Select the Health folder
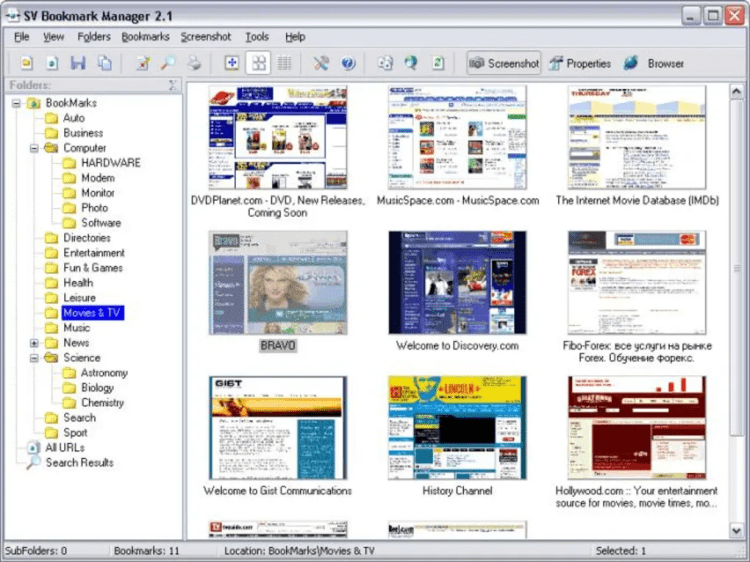 [x=78, y=283]
